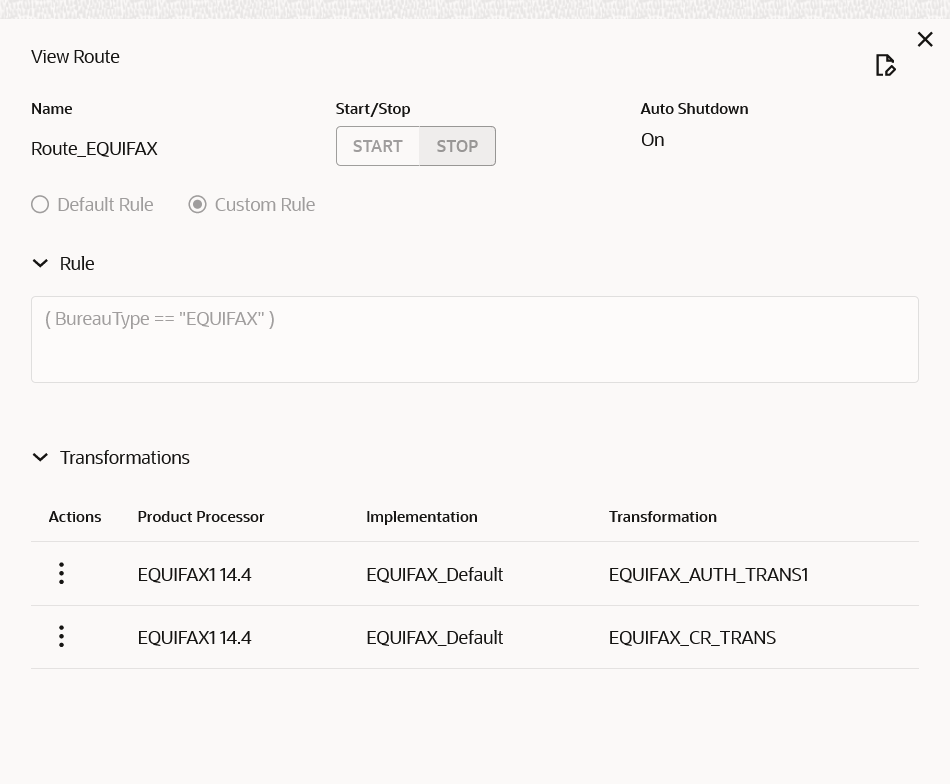This screenshot has height=784, width=950.
Task: Open actions menu for EQUIFAX_CR_TRANS row
Action: (61, 636)
